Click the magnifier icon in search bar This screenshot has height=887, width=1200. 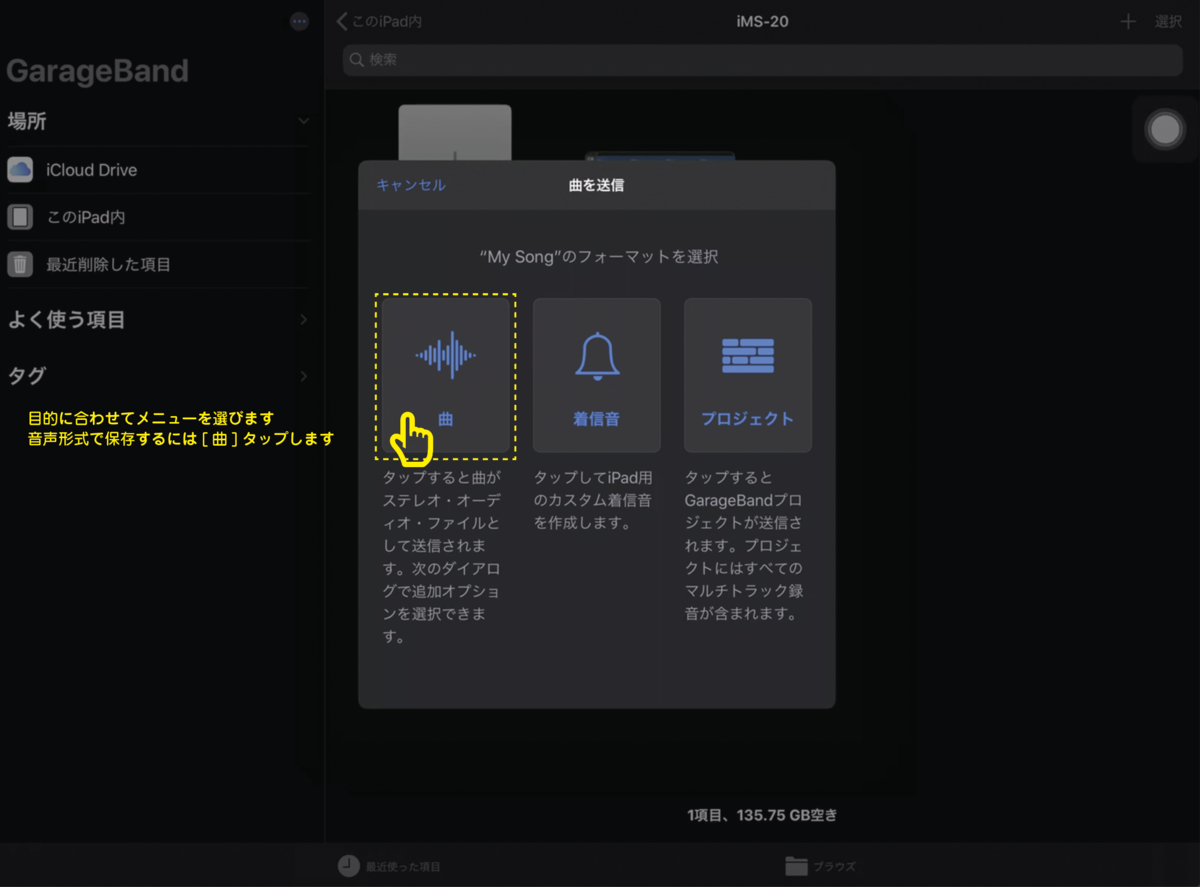pos(357,60)
